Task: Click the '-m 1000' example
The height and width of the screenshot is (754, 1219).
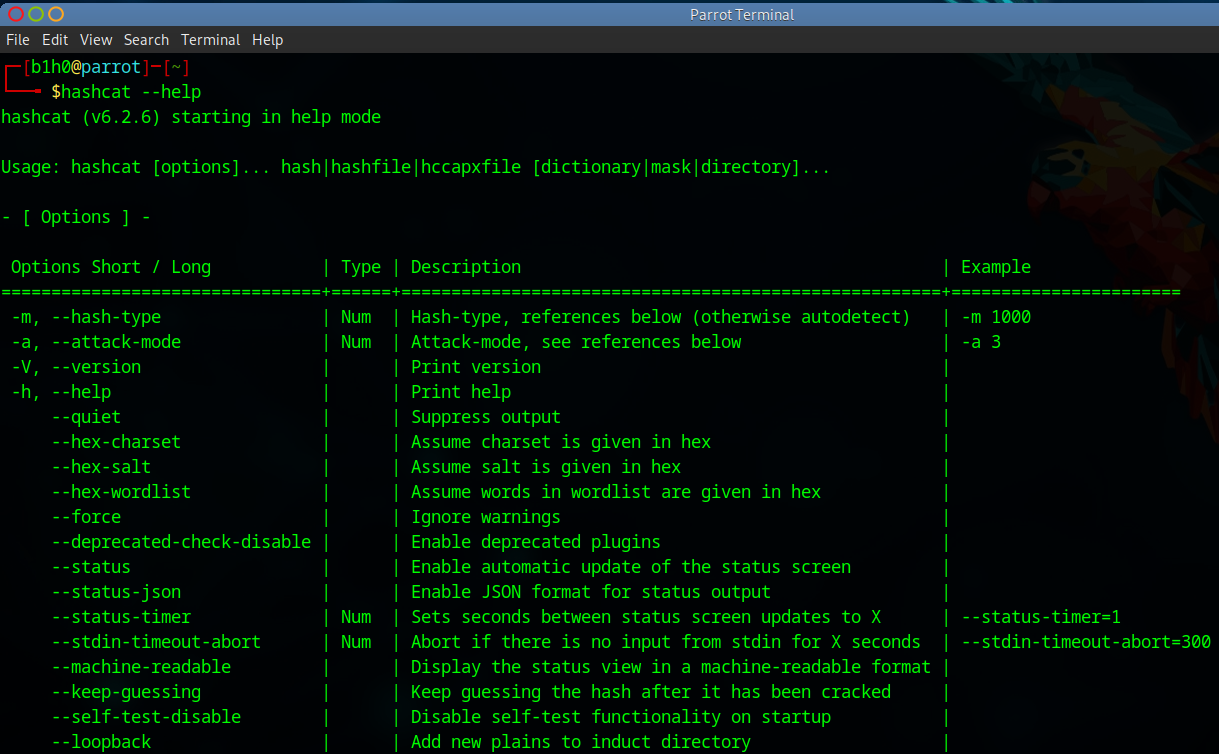Action: pyautogui.click(x=996, y=317)
